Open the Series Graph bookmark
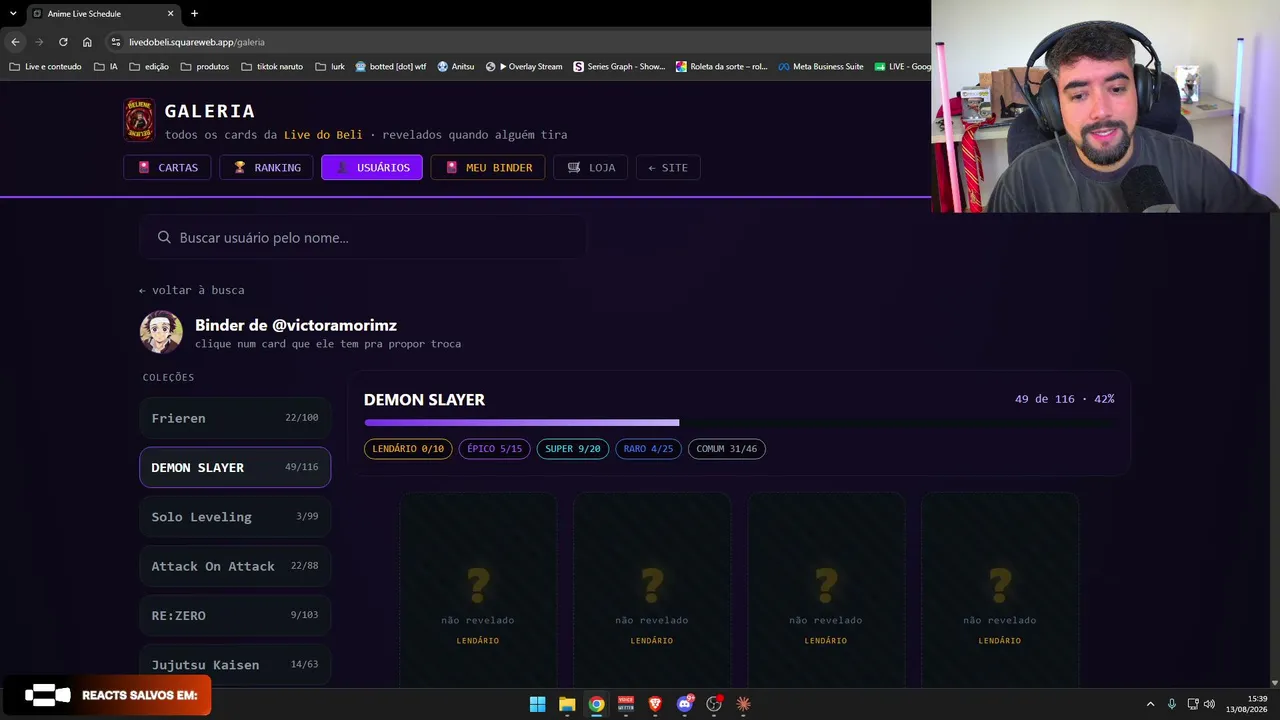Screen dimensions: 1280x720 point(619,67)
